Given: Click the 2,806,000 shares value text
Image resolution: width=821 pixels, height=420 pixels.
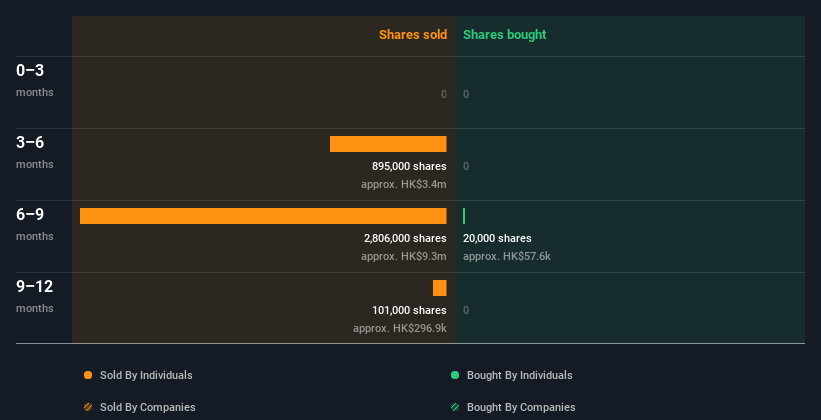Looking at the screenshot, I should [x=405, y=238].
